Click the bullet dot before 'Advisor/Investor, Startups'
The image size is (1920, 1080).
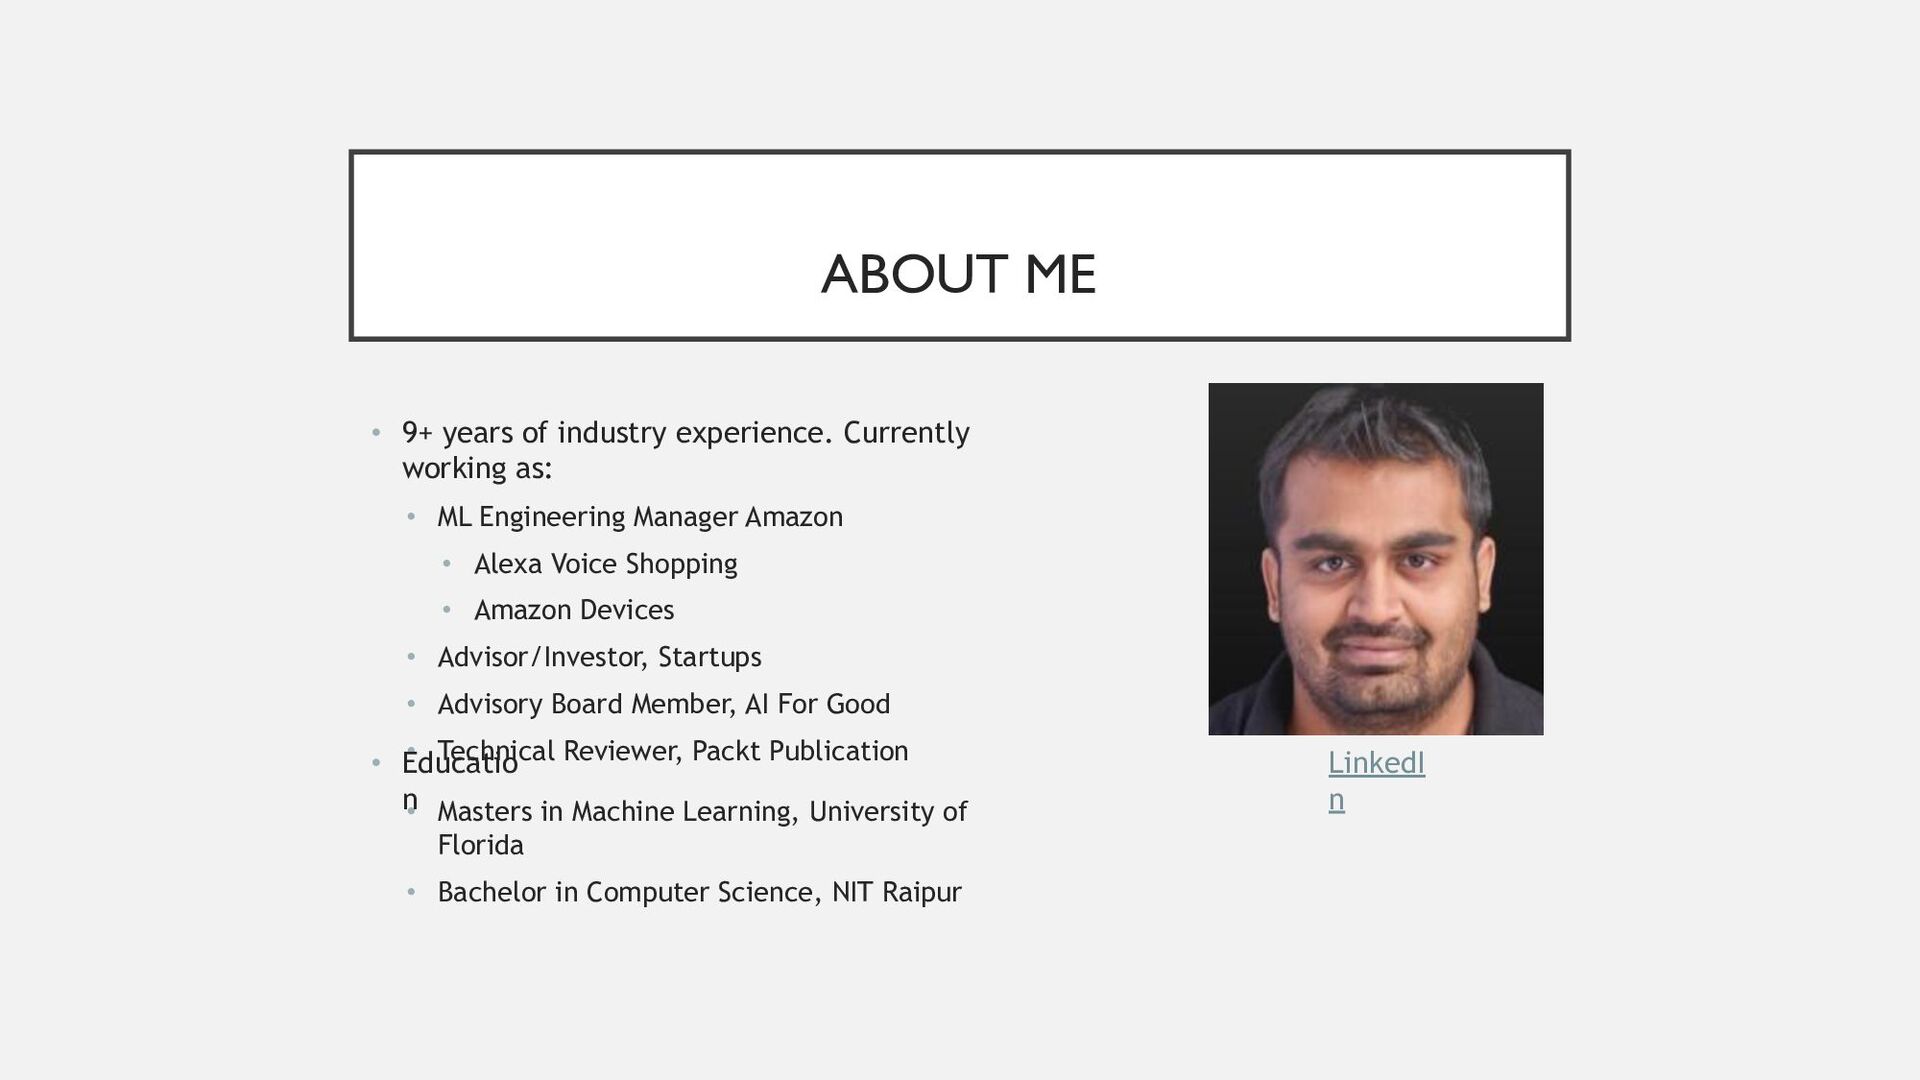tap(411, 657)
